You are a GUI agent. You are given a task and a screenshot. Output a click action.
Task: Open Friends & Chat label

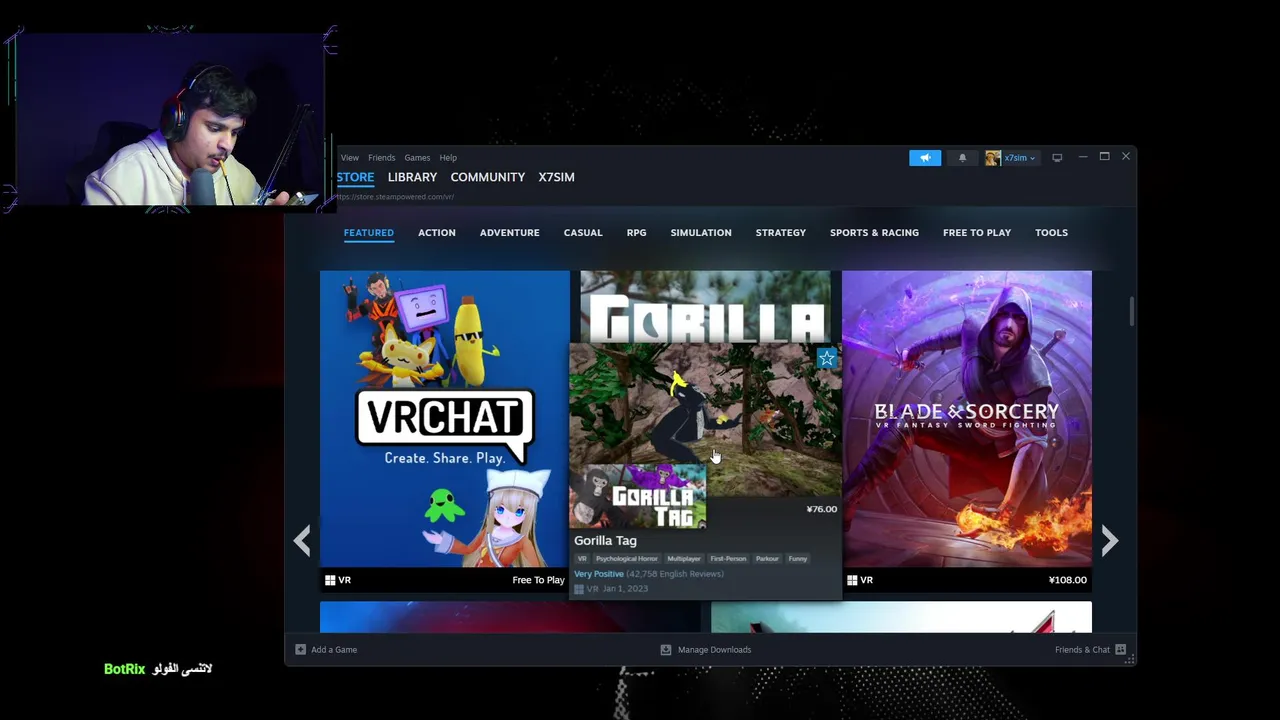1082,650
